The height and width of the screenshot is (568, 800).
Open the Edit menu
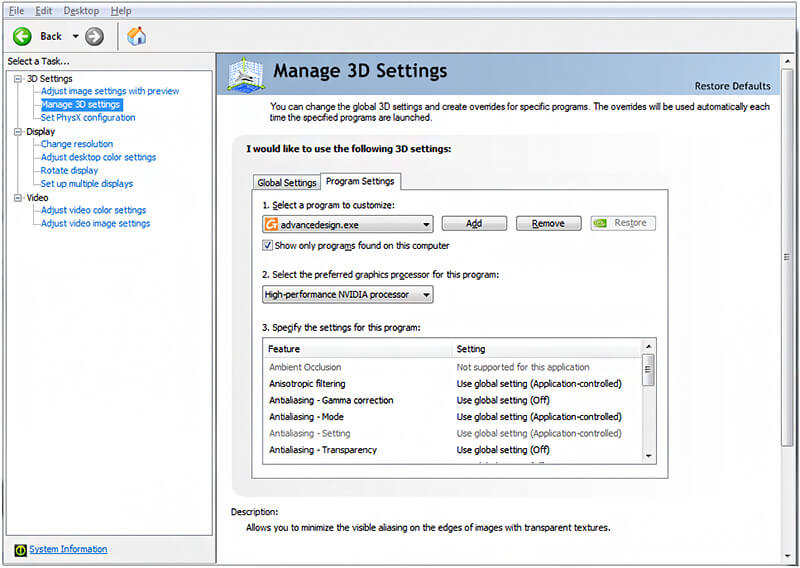pyautogui.click(x=44, y=11)
